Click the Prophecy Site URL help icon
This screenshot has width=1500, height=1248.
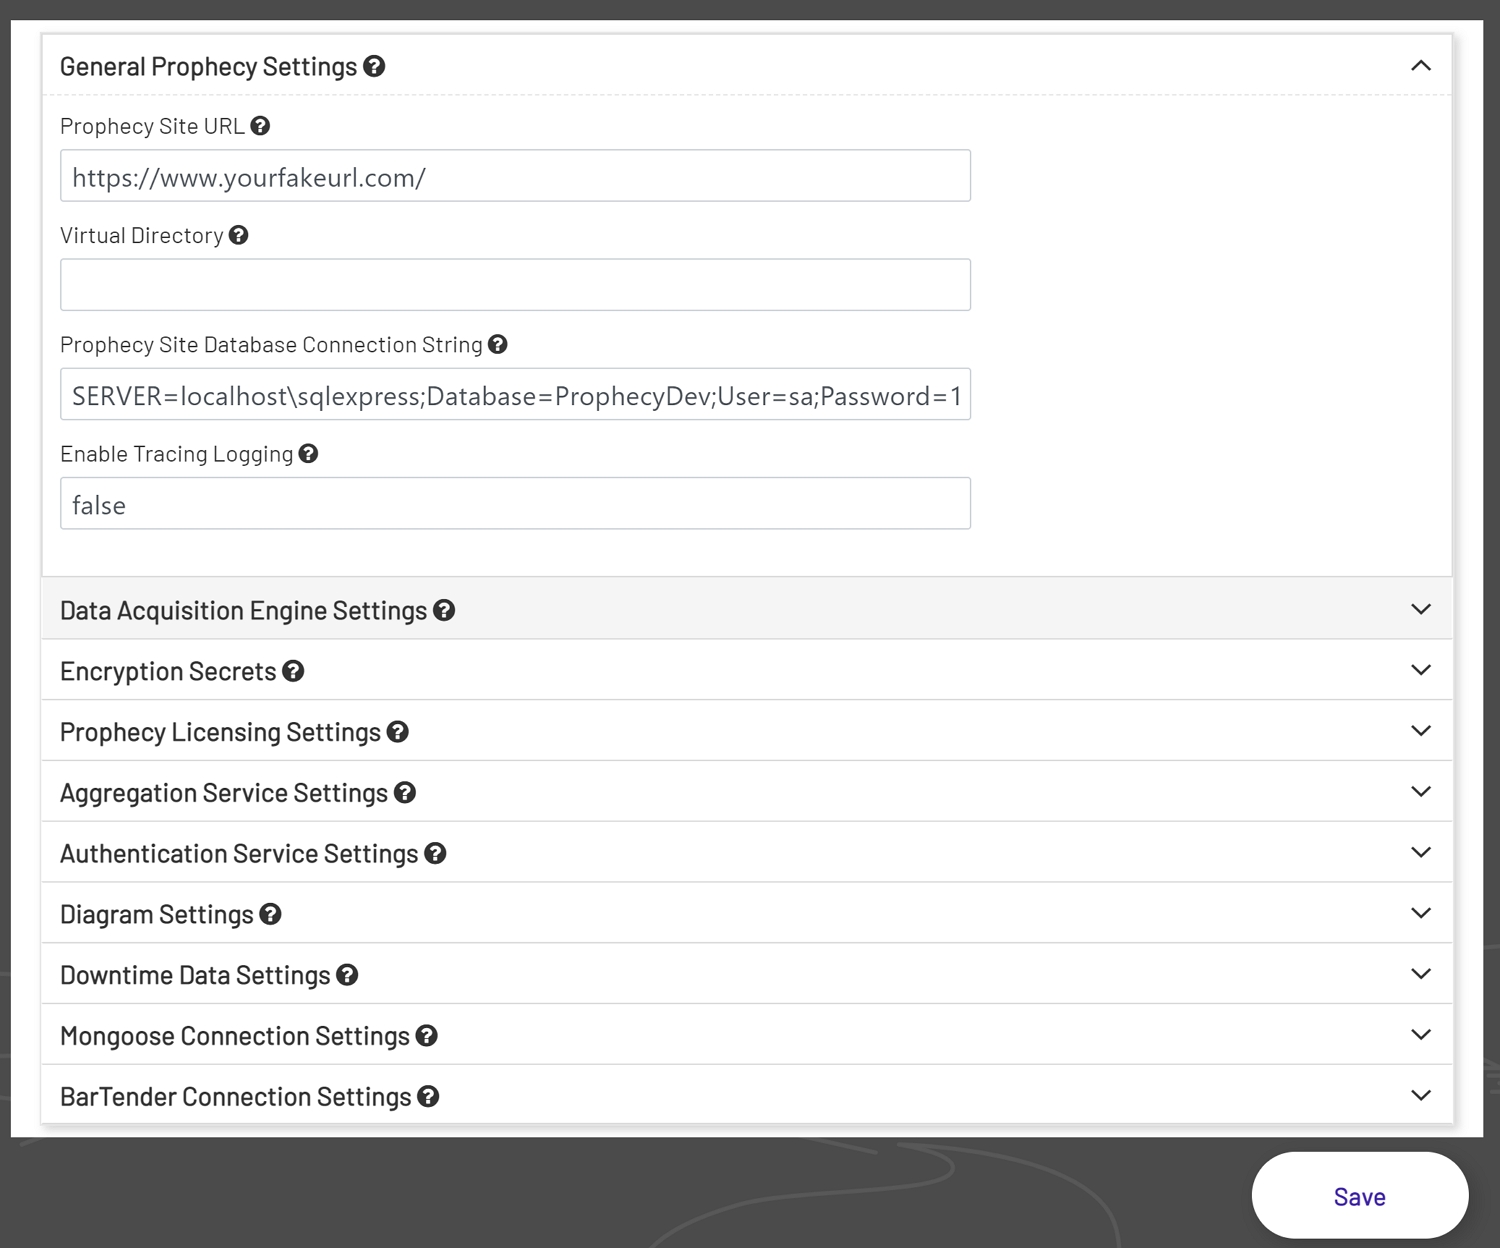tap(261, 125)
